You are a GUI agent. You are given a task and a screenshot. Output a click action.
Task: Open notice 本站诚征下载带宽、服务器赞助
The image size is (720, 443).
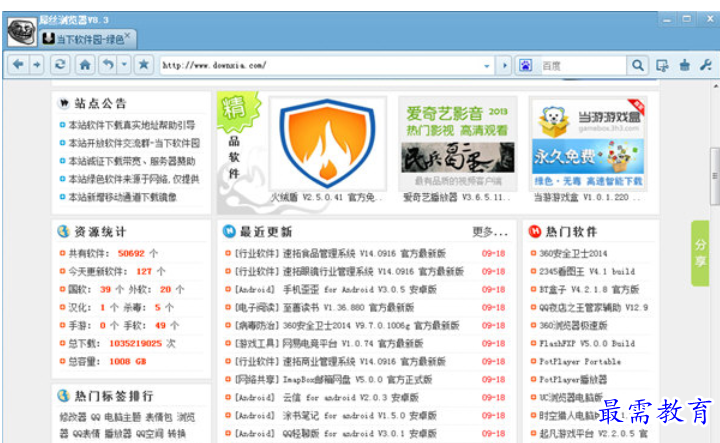coord(132,161)
